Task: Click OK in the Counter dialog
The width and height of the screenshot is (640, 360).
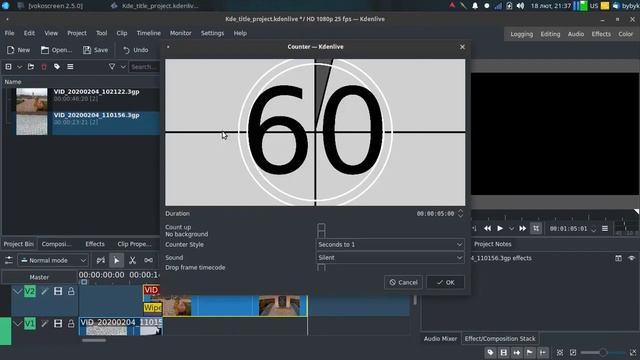Action: tap(446, 282)
